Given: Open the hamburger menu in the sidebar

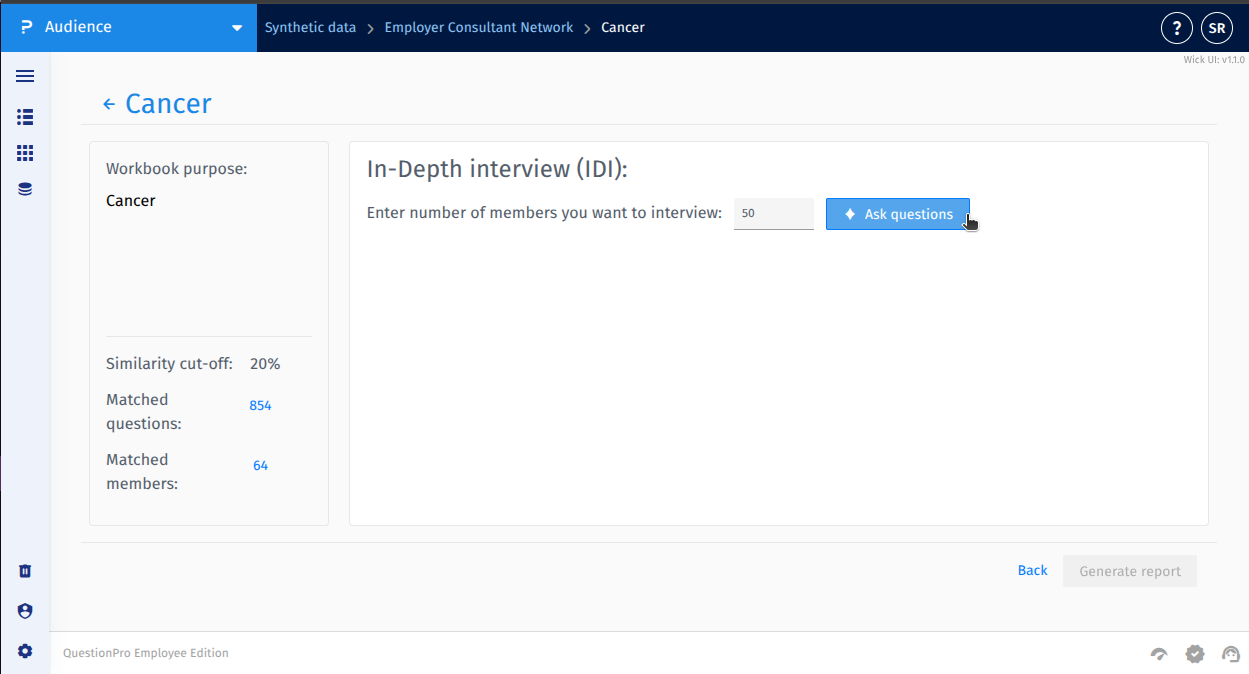Looking at the screenshot, I should pos(25,76).
